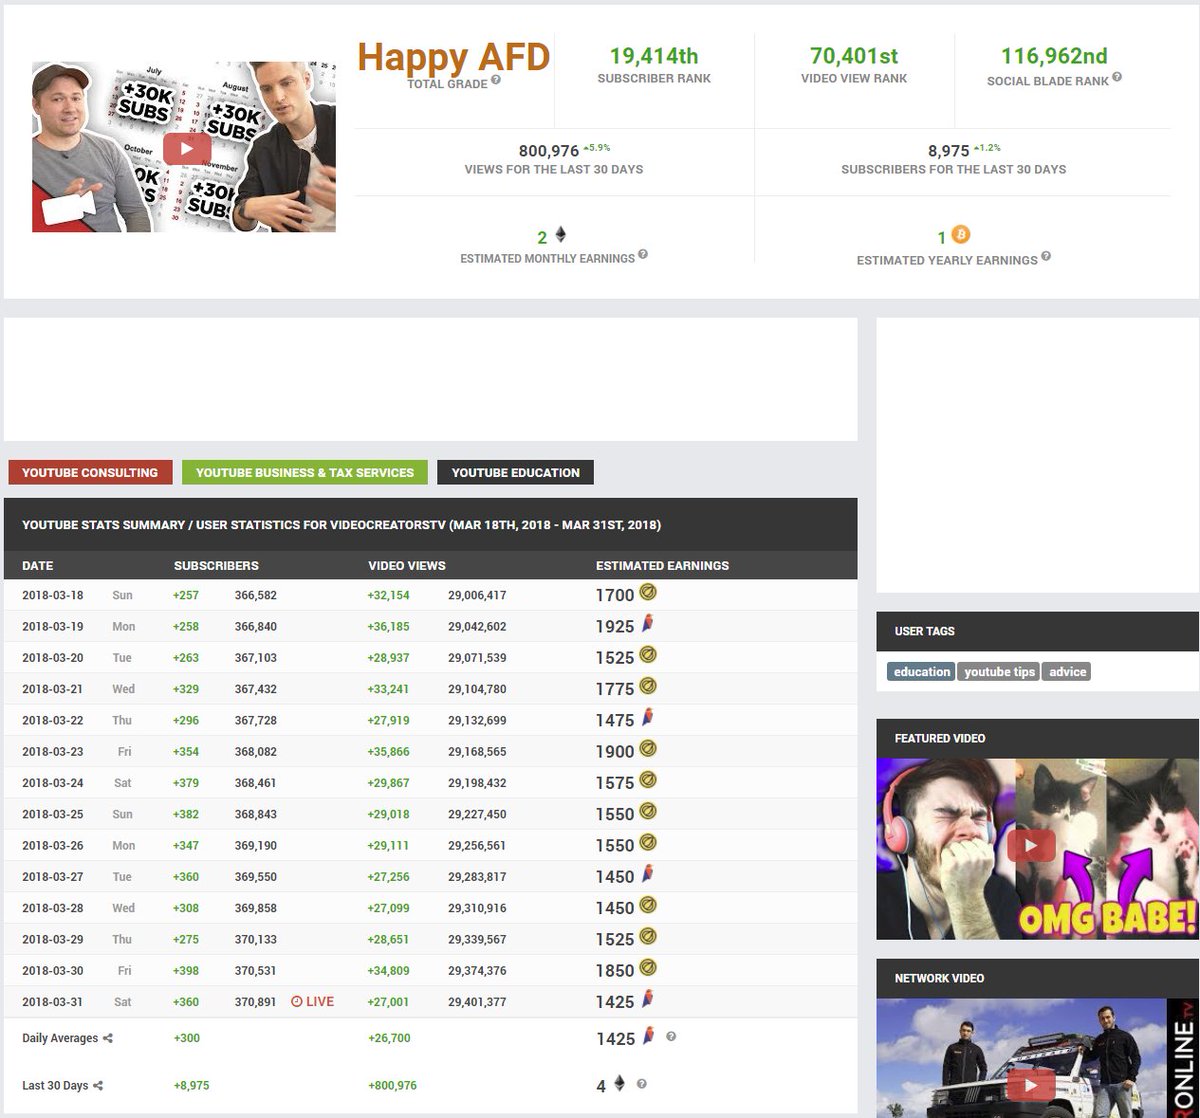Click the +26,700 daily average views
Image resolution: width=1200 pixels, height=1118 pixels.
pyautogui.click(x=389, y=1038)
